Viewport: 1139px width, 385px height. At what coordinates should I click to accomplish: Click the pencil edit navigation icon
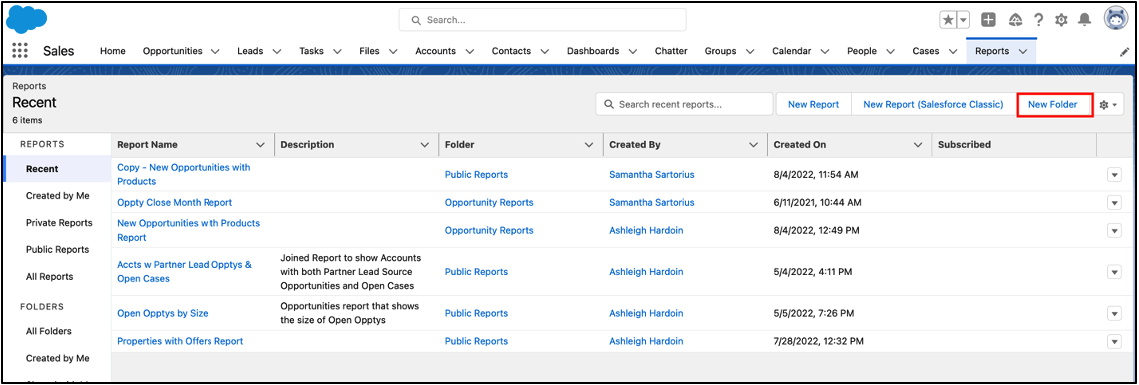point(1124,52)
